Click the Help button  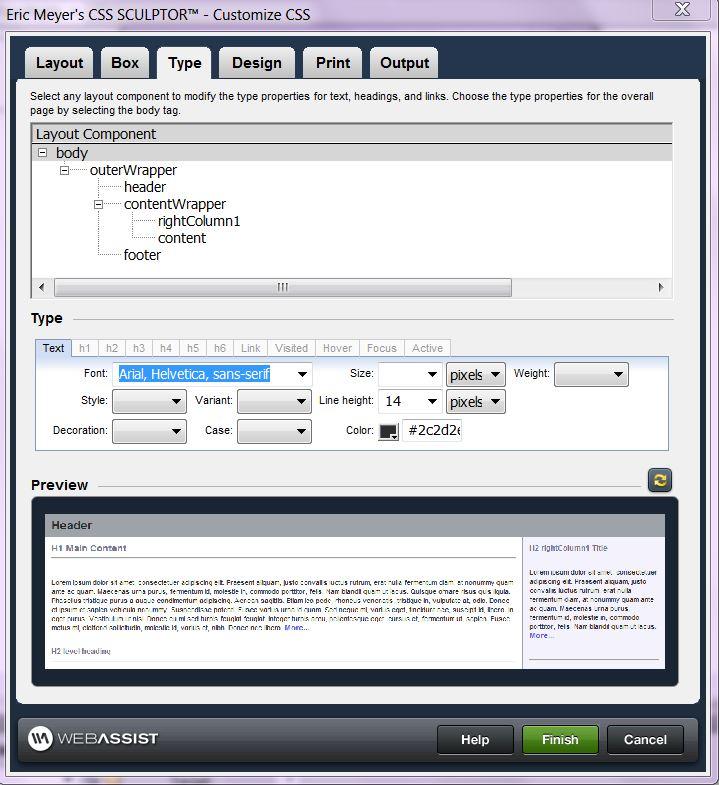[x=475, y=739]
